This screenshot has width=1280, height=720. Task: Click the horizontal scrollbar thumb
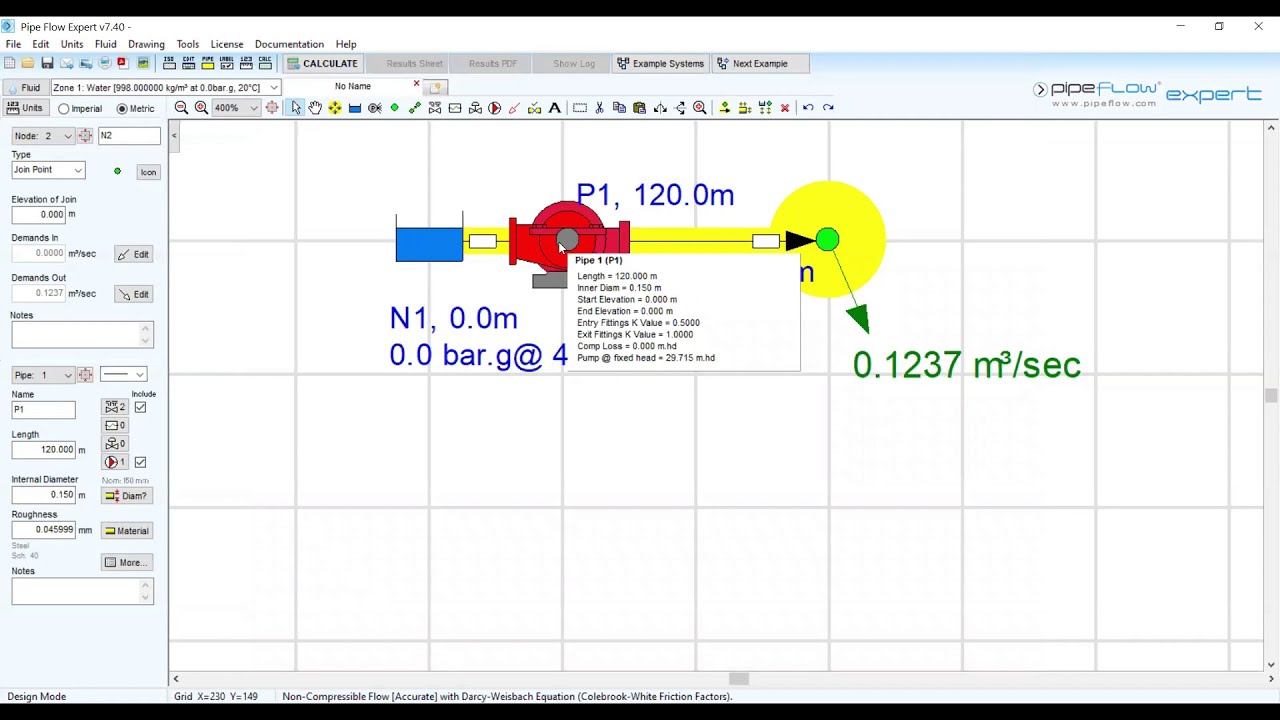pyautogui.click(x=739, y=680)
